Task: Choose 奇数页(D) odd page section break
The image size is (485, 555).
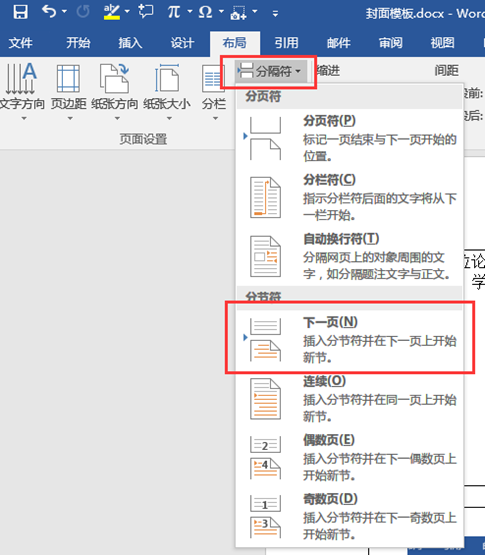Action: pos(349,516)
